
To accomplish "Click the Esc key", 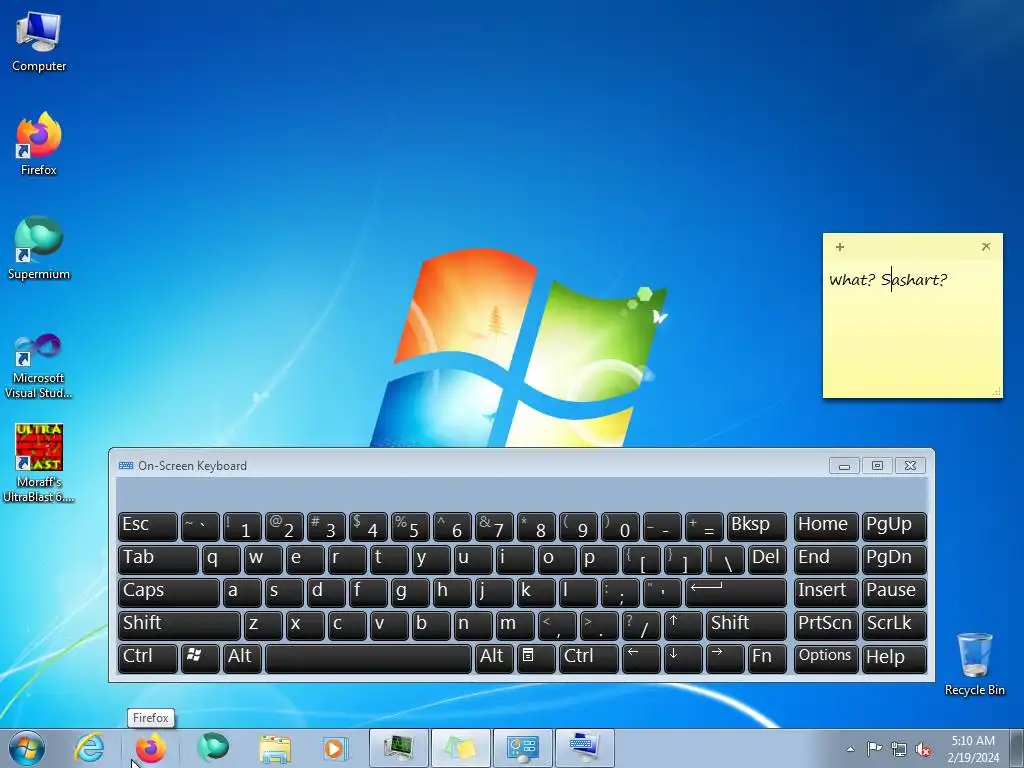I will point(148,526).
